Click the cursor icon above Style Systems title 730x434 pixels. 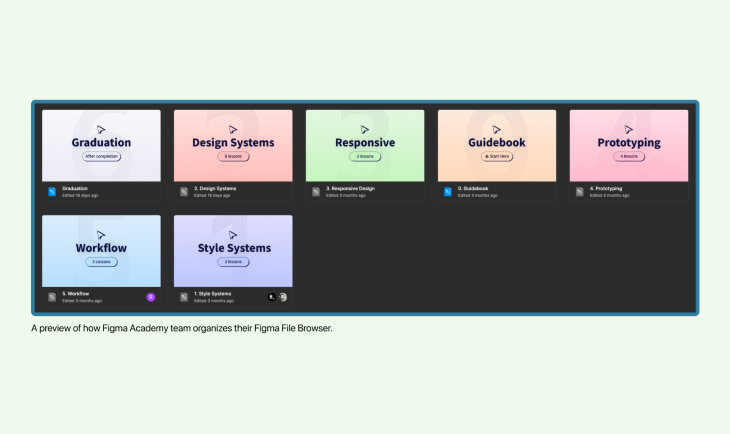point(233,235)
